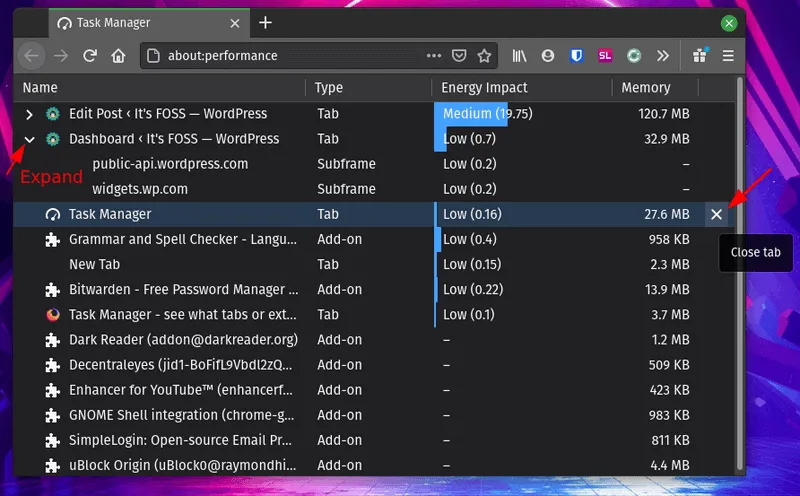The image size is (800, 496).
Task: Open a new browser tab
Action: (x=265, y=22)
